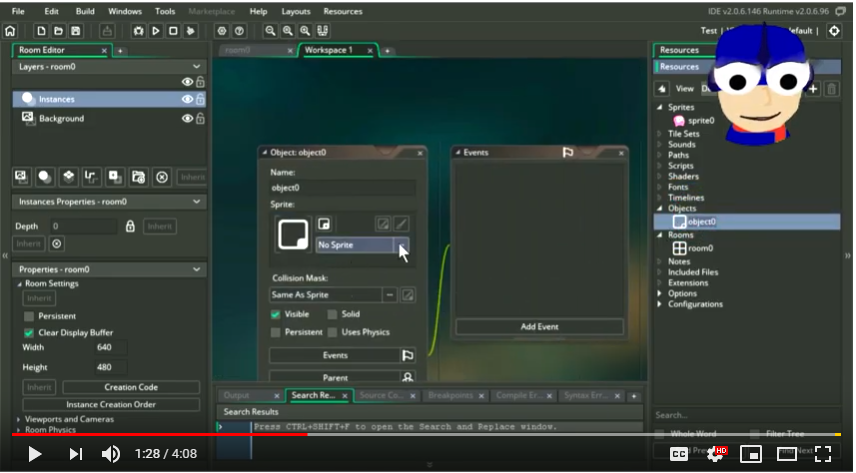The width and height of the screenshot is (856, 473).
Task: Create new background layer icon
Action: click(x=21, y=177)
